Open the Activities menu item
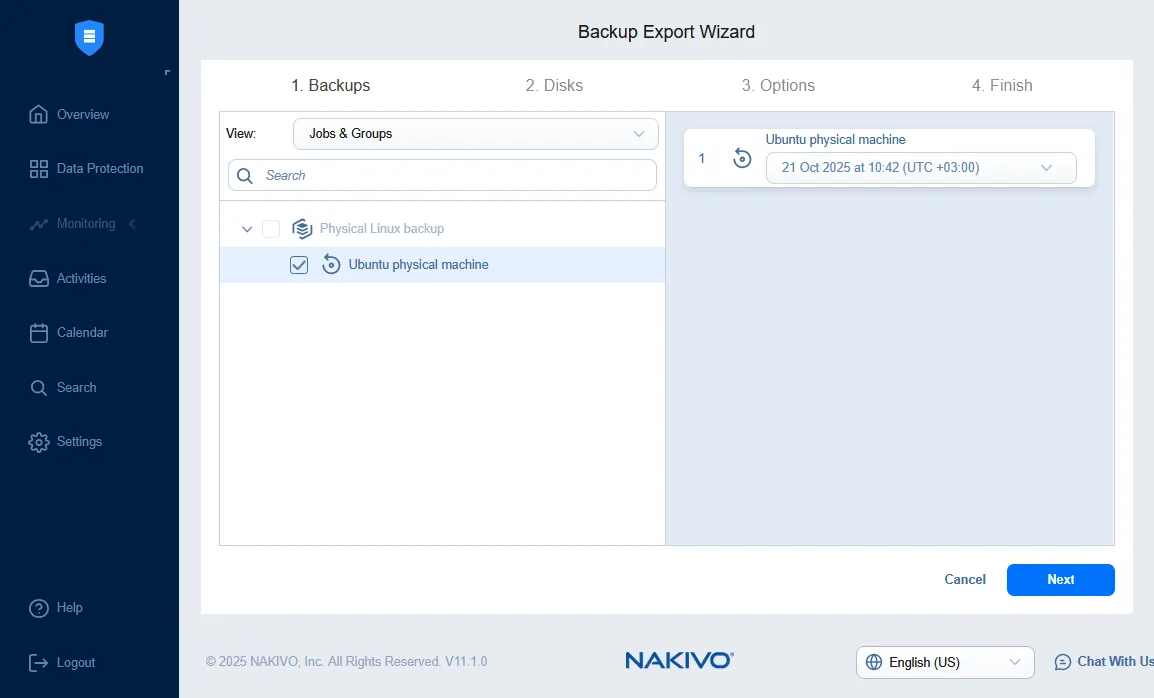The width and height of the screenshot is (1154, 698). (x=82, y=278)
